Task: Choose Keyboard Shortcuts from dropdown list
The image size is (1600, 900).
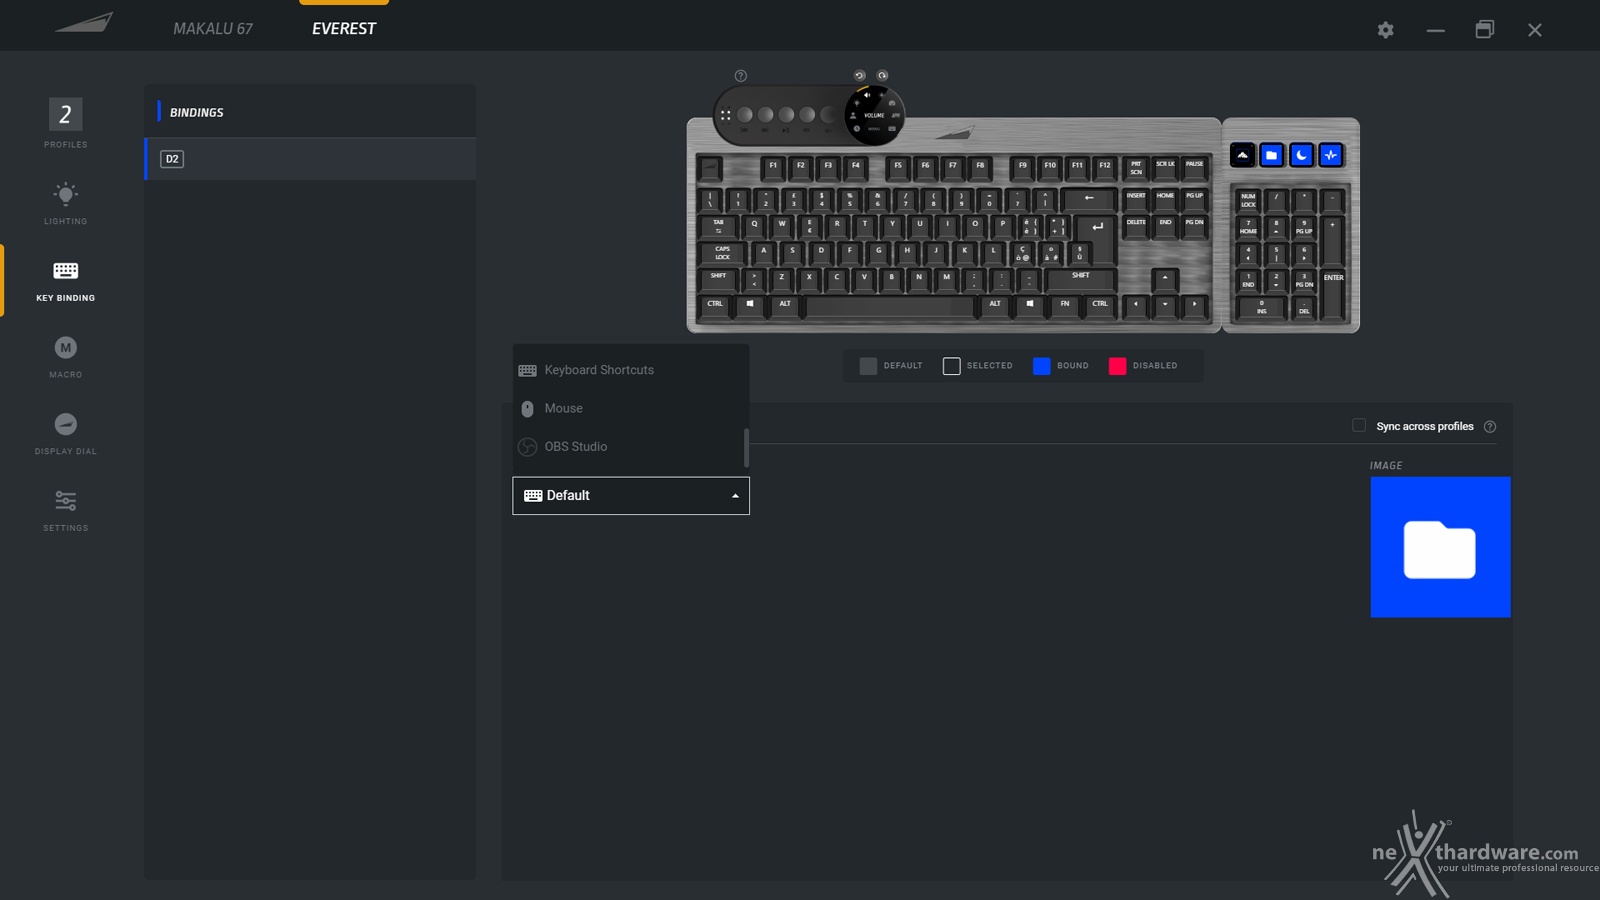Action: (630, 370)
